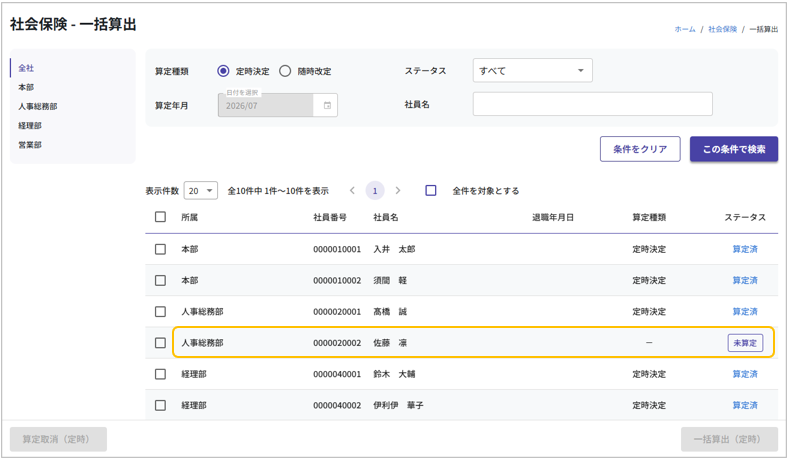Click the 未算定 status for 佐藤 凜
789x460 pixels.
(745, 343)
